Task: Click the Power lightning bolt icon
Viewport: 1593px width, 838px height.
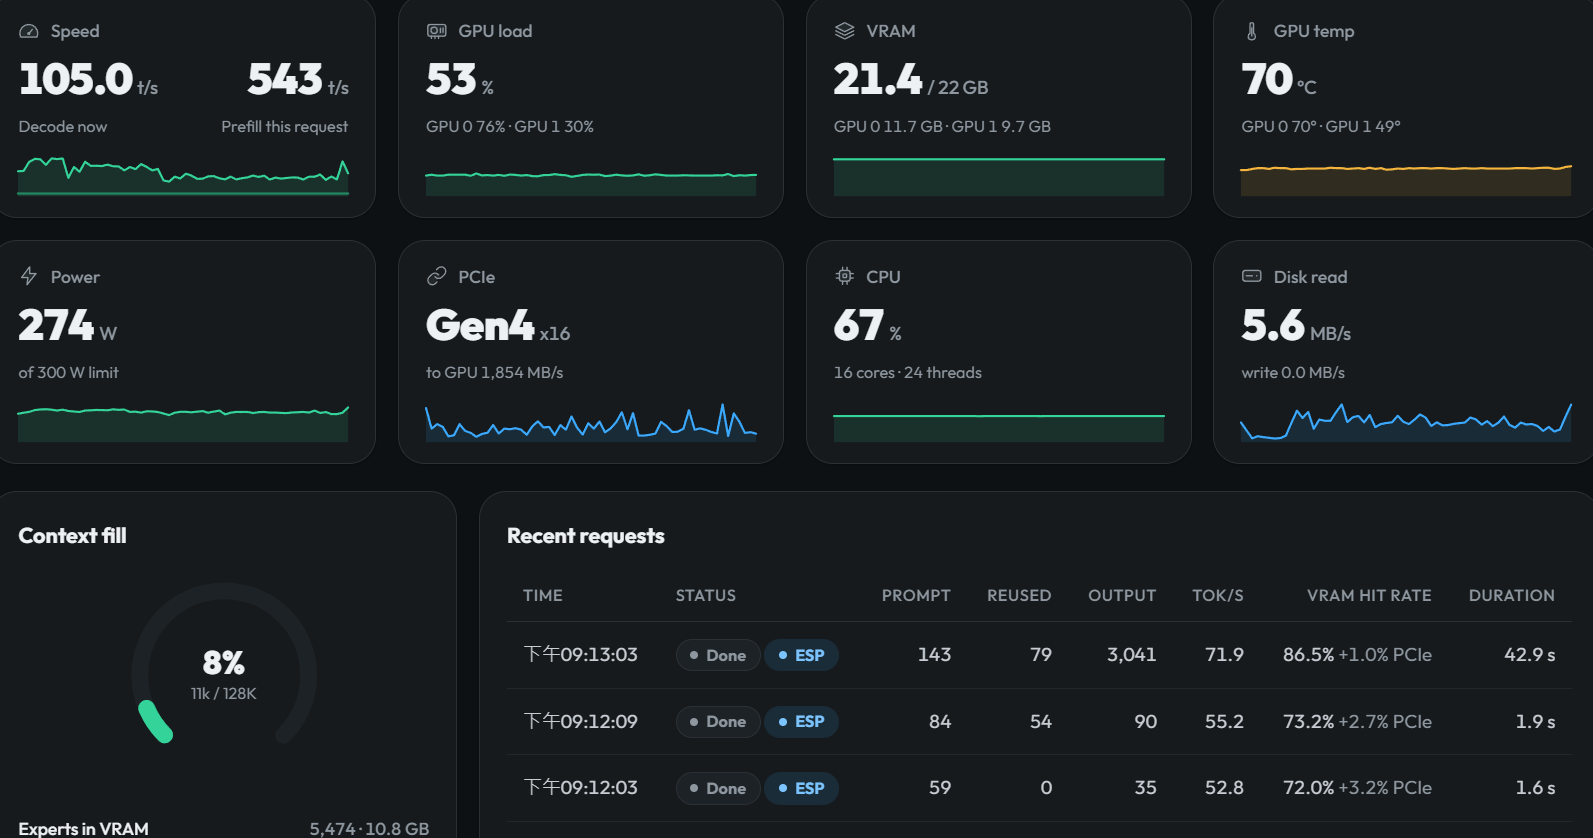Action: pos(29,276)
